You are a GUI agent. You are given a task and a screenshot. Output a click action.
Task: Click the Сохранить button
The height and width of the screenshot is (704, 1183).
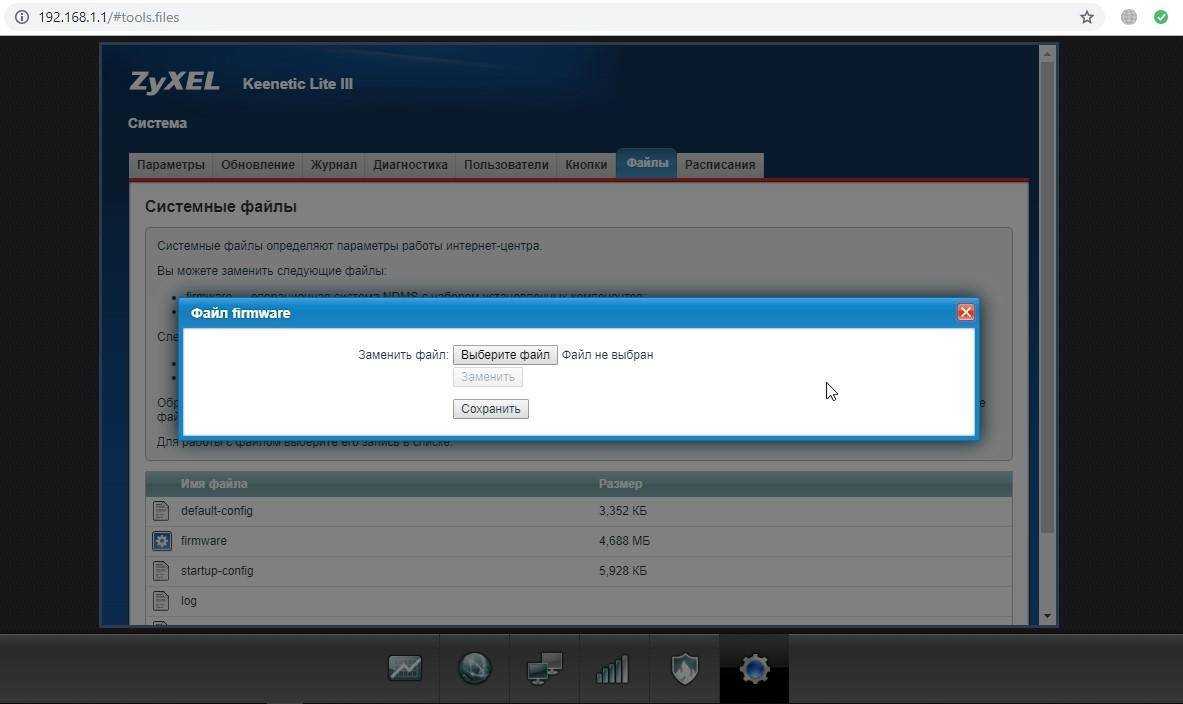(490, 409)
